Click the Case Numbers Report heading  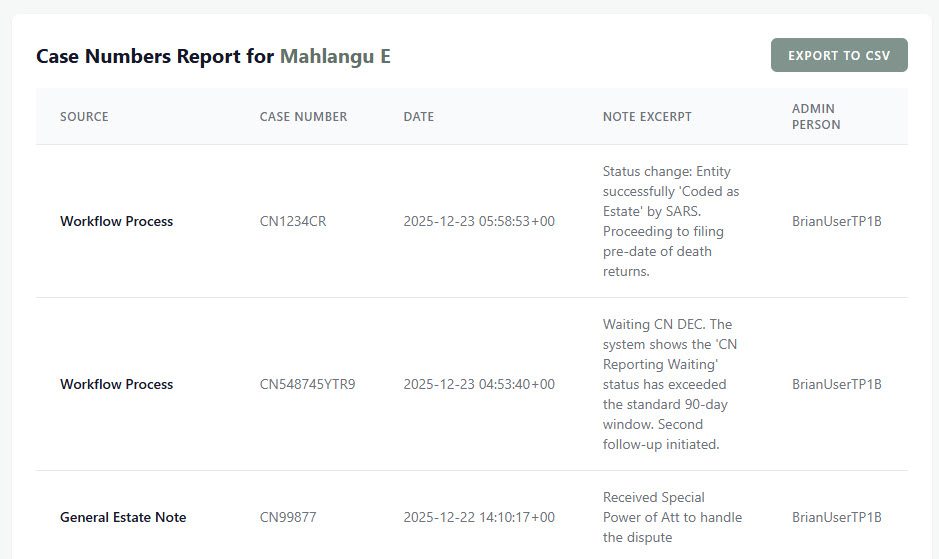click(x=213, y=56)
